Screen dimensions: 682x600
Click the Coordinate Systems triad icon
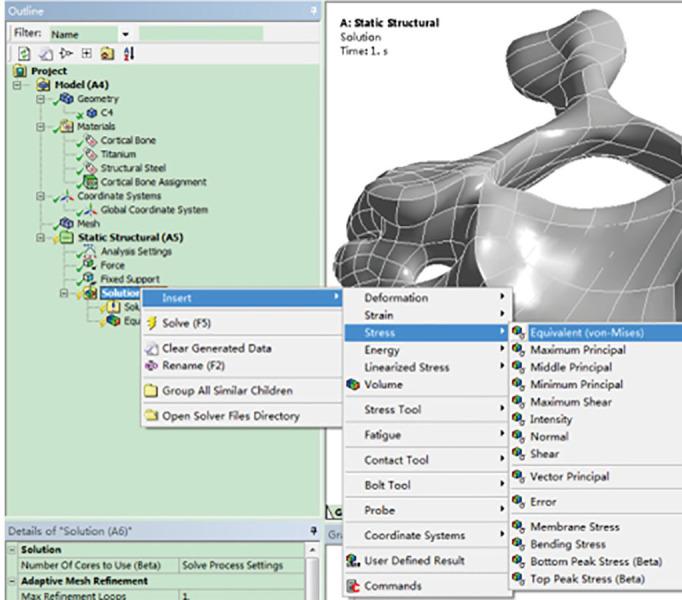[67, 196]
